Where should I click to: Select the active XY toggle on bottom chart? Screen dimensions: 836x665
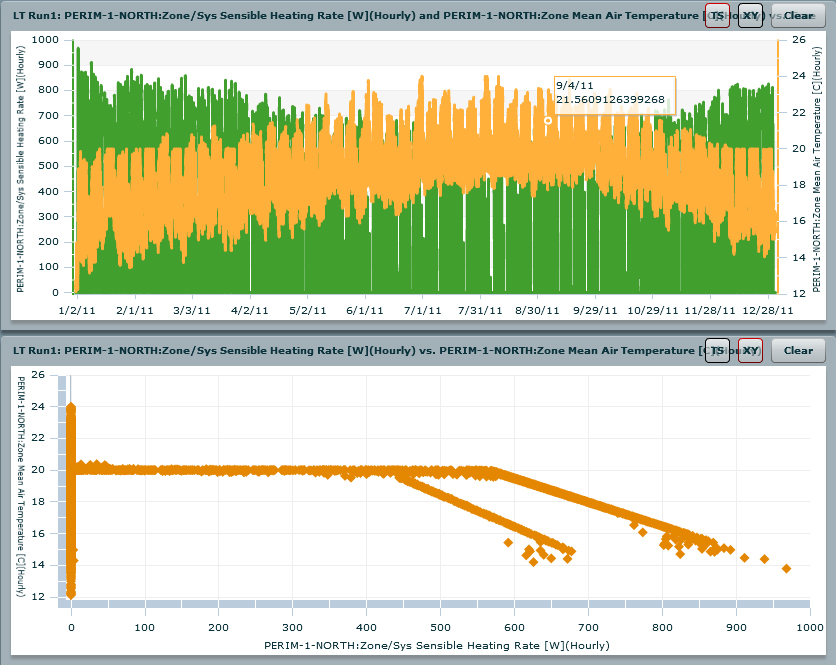pos(749,351)
